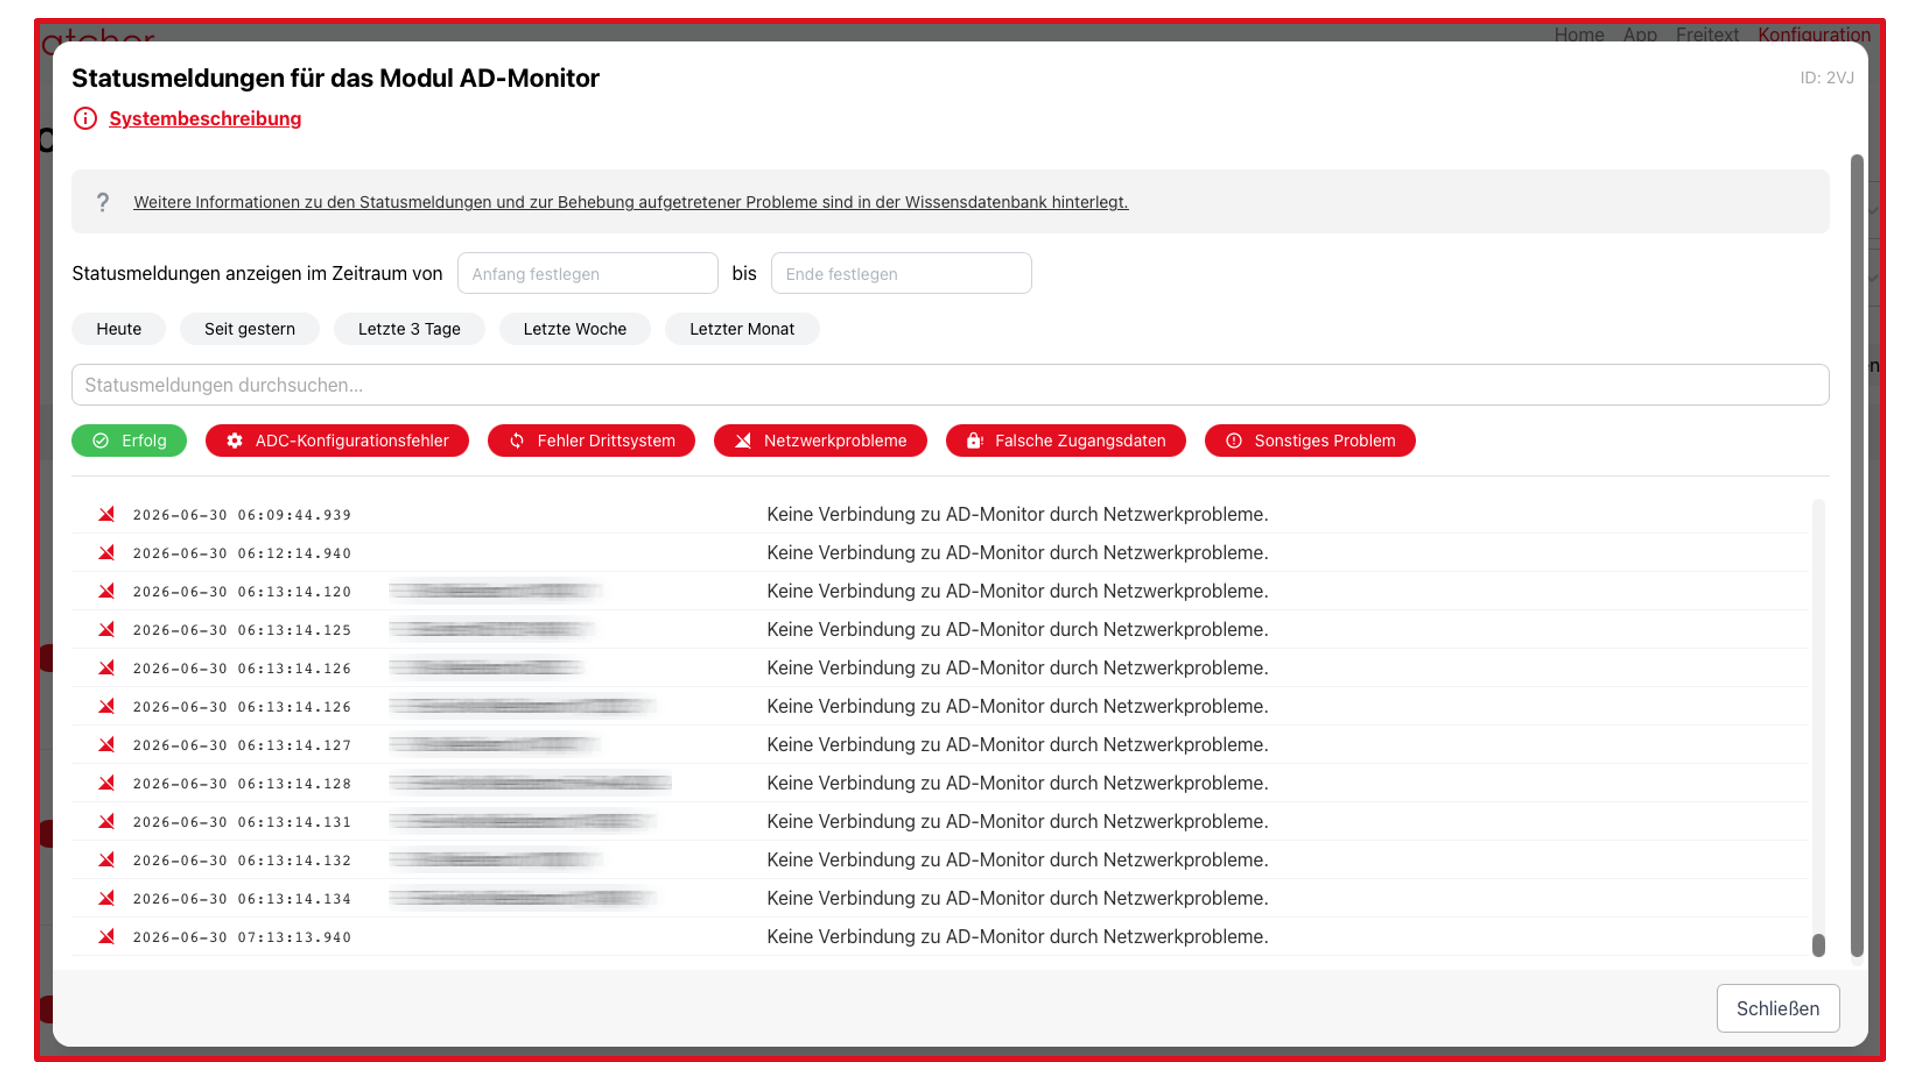This screenshot has height=1080, width=1920.
Task: Select the Letzter Monat time range
Action: [x=742, y=329]
